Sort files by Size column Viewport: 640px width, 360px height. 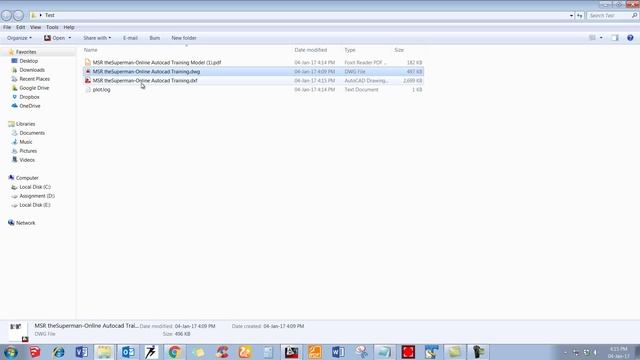coord(399,50)
